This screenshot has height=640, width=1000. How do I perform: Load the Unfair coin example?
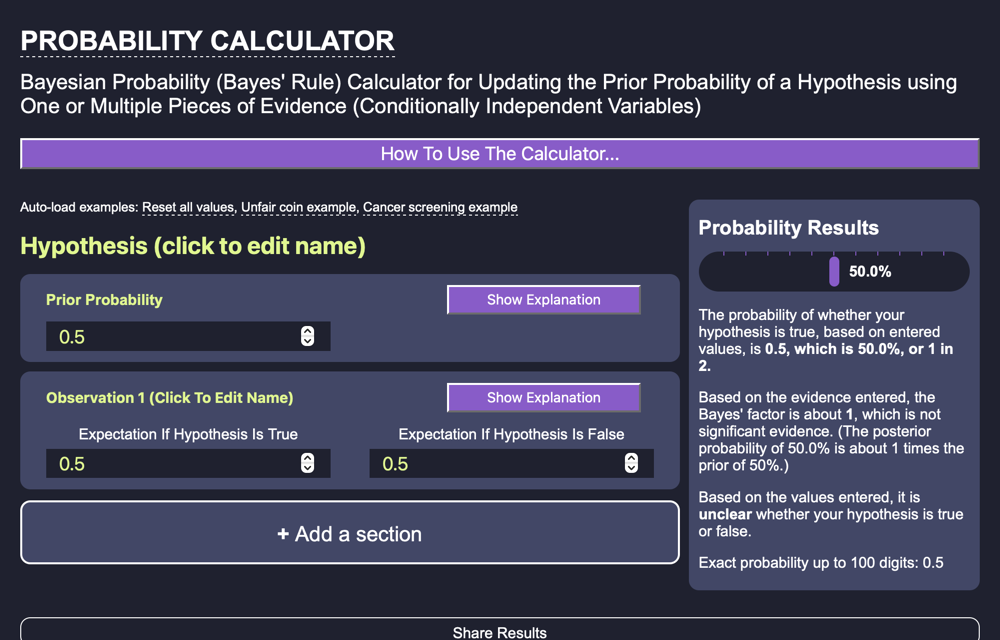(298, 208)
